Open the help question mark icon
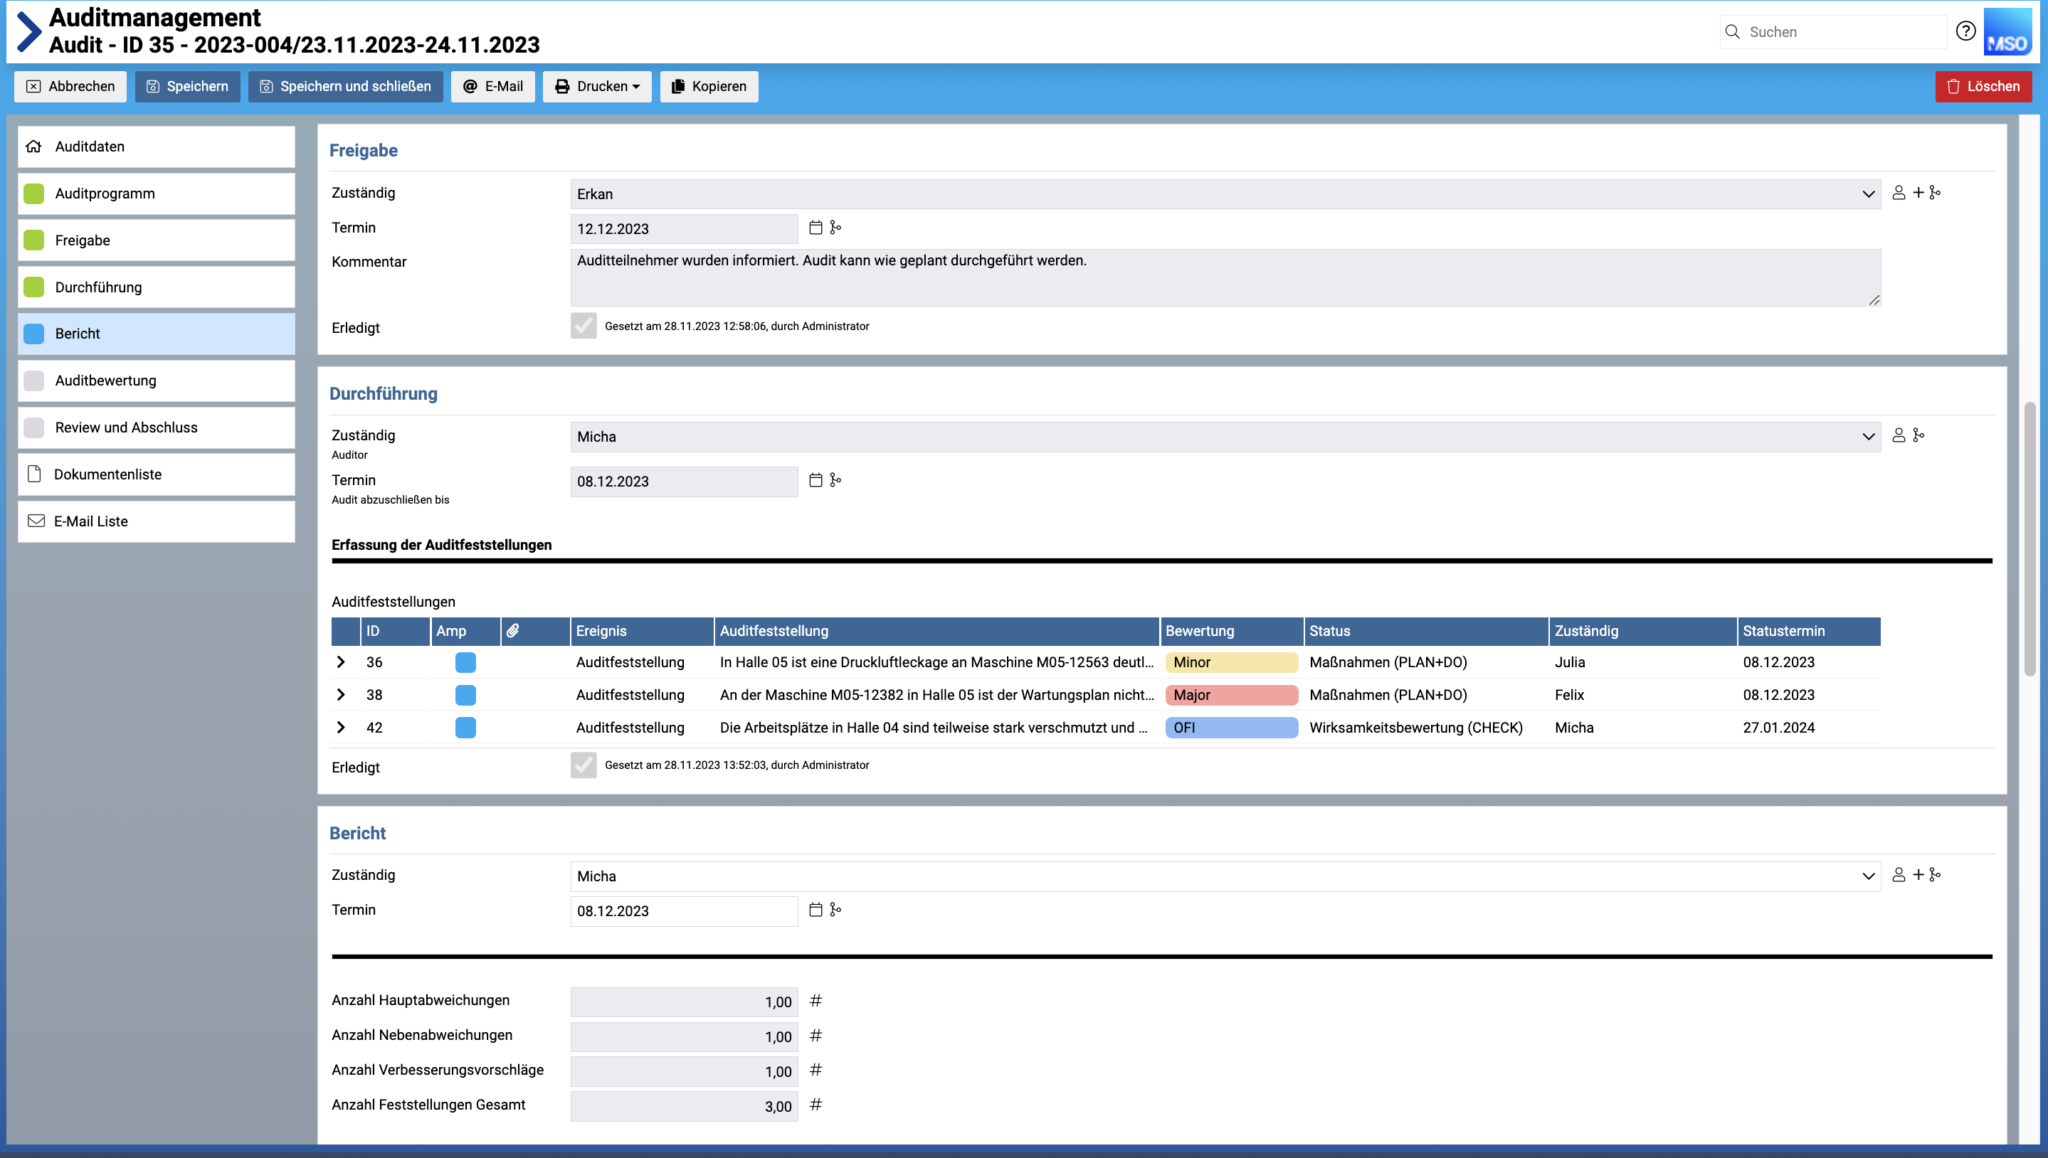Image resolution: width=2048 pixels, height=1158 pixels. click(x=1965, y=31)
